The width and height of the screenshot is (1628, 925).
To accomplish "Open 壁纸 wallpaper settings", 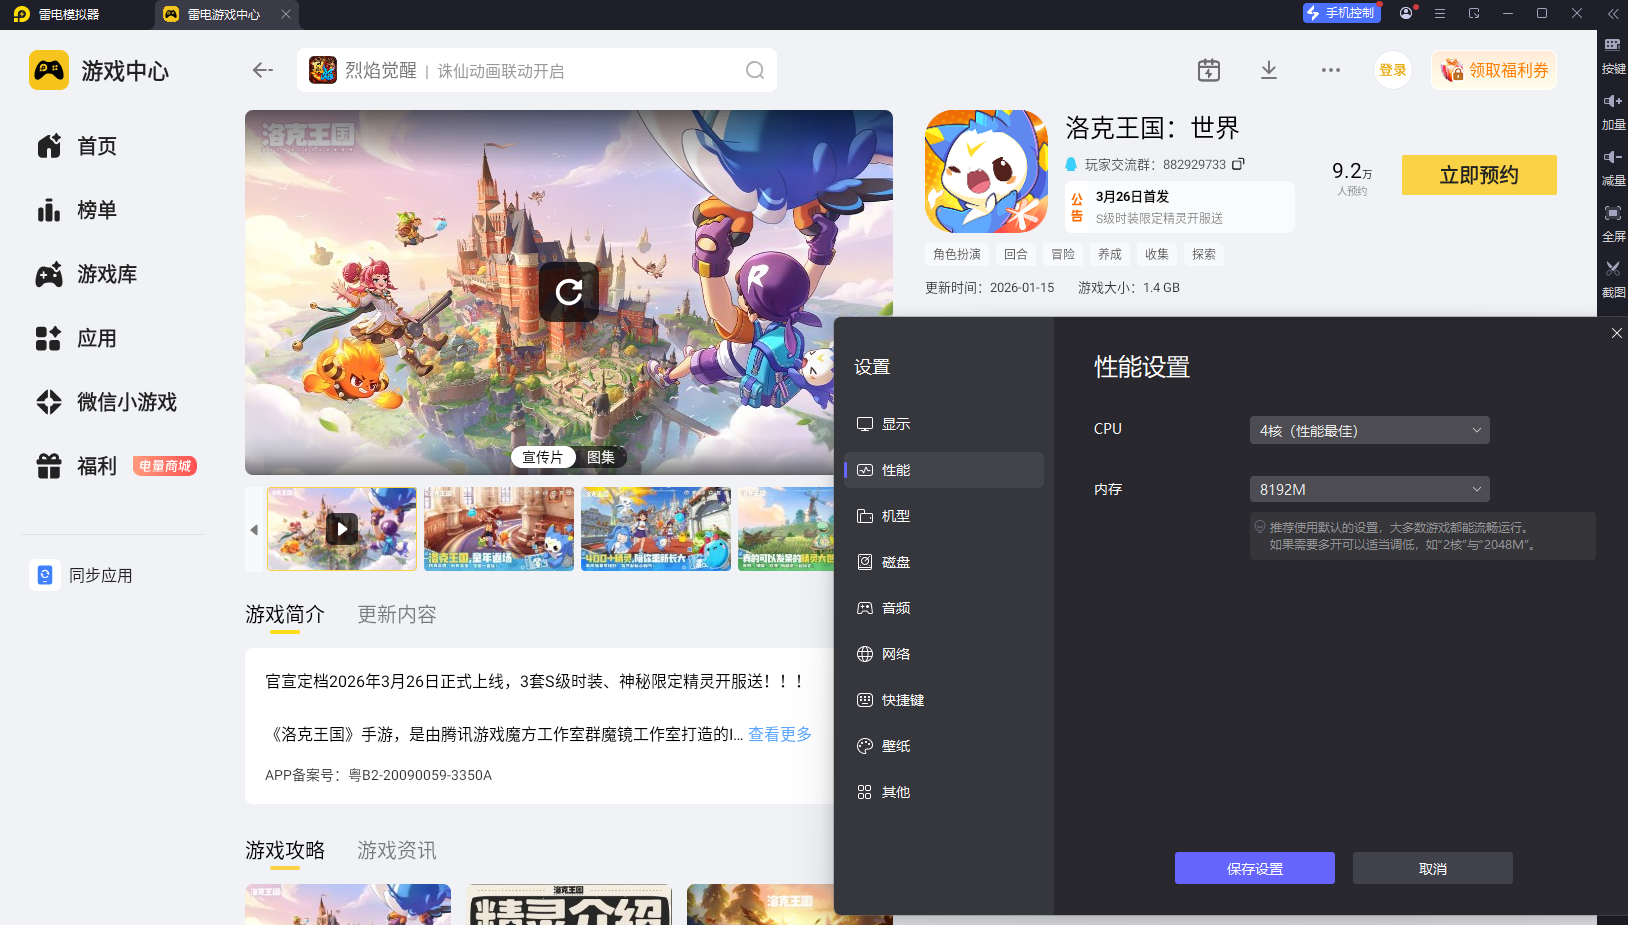I will pos(944,746).
